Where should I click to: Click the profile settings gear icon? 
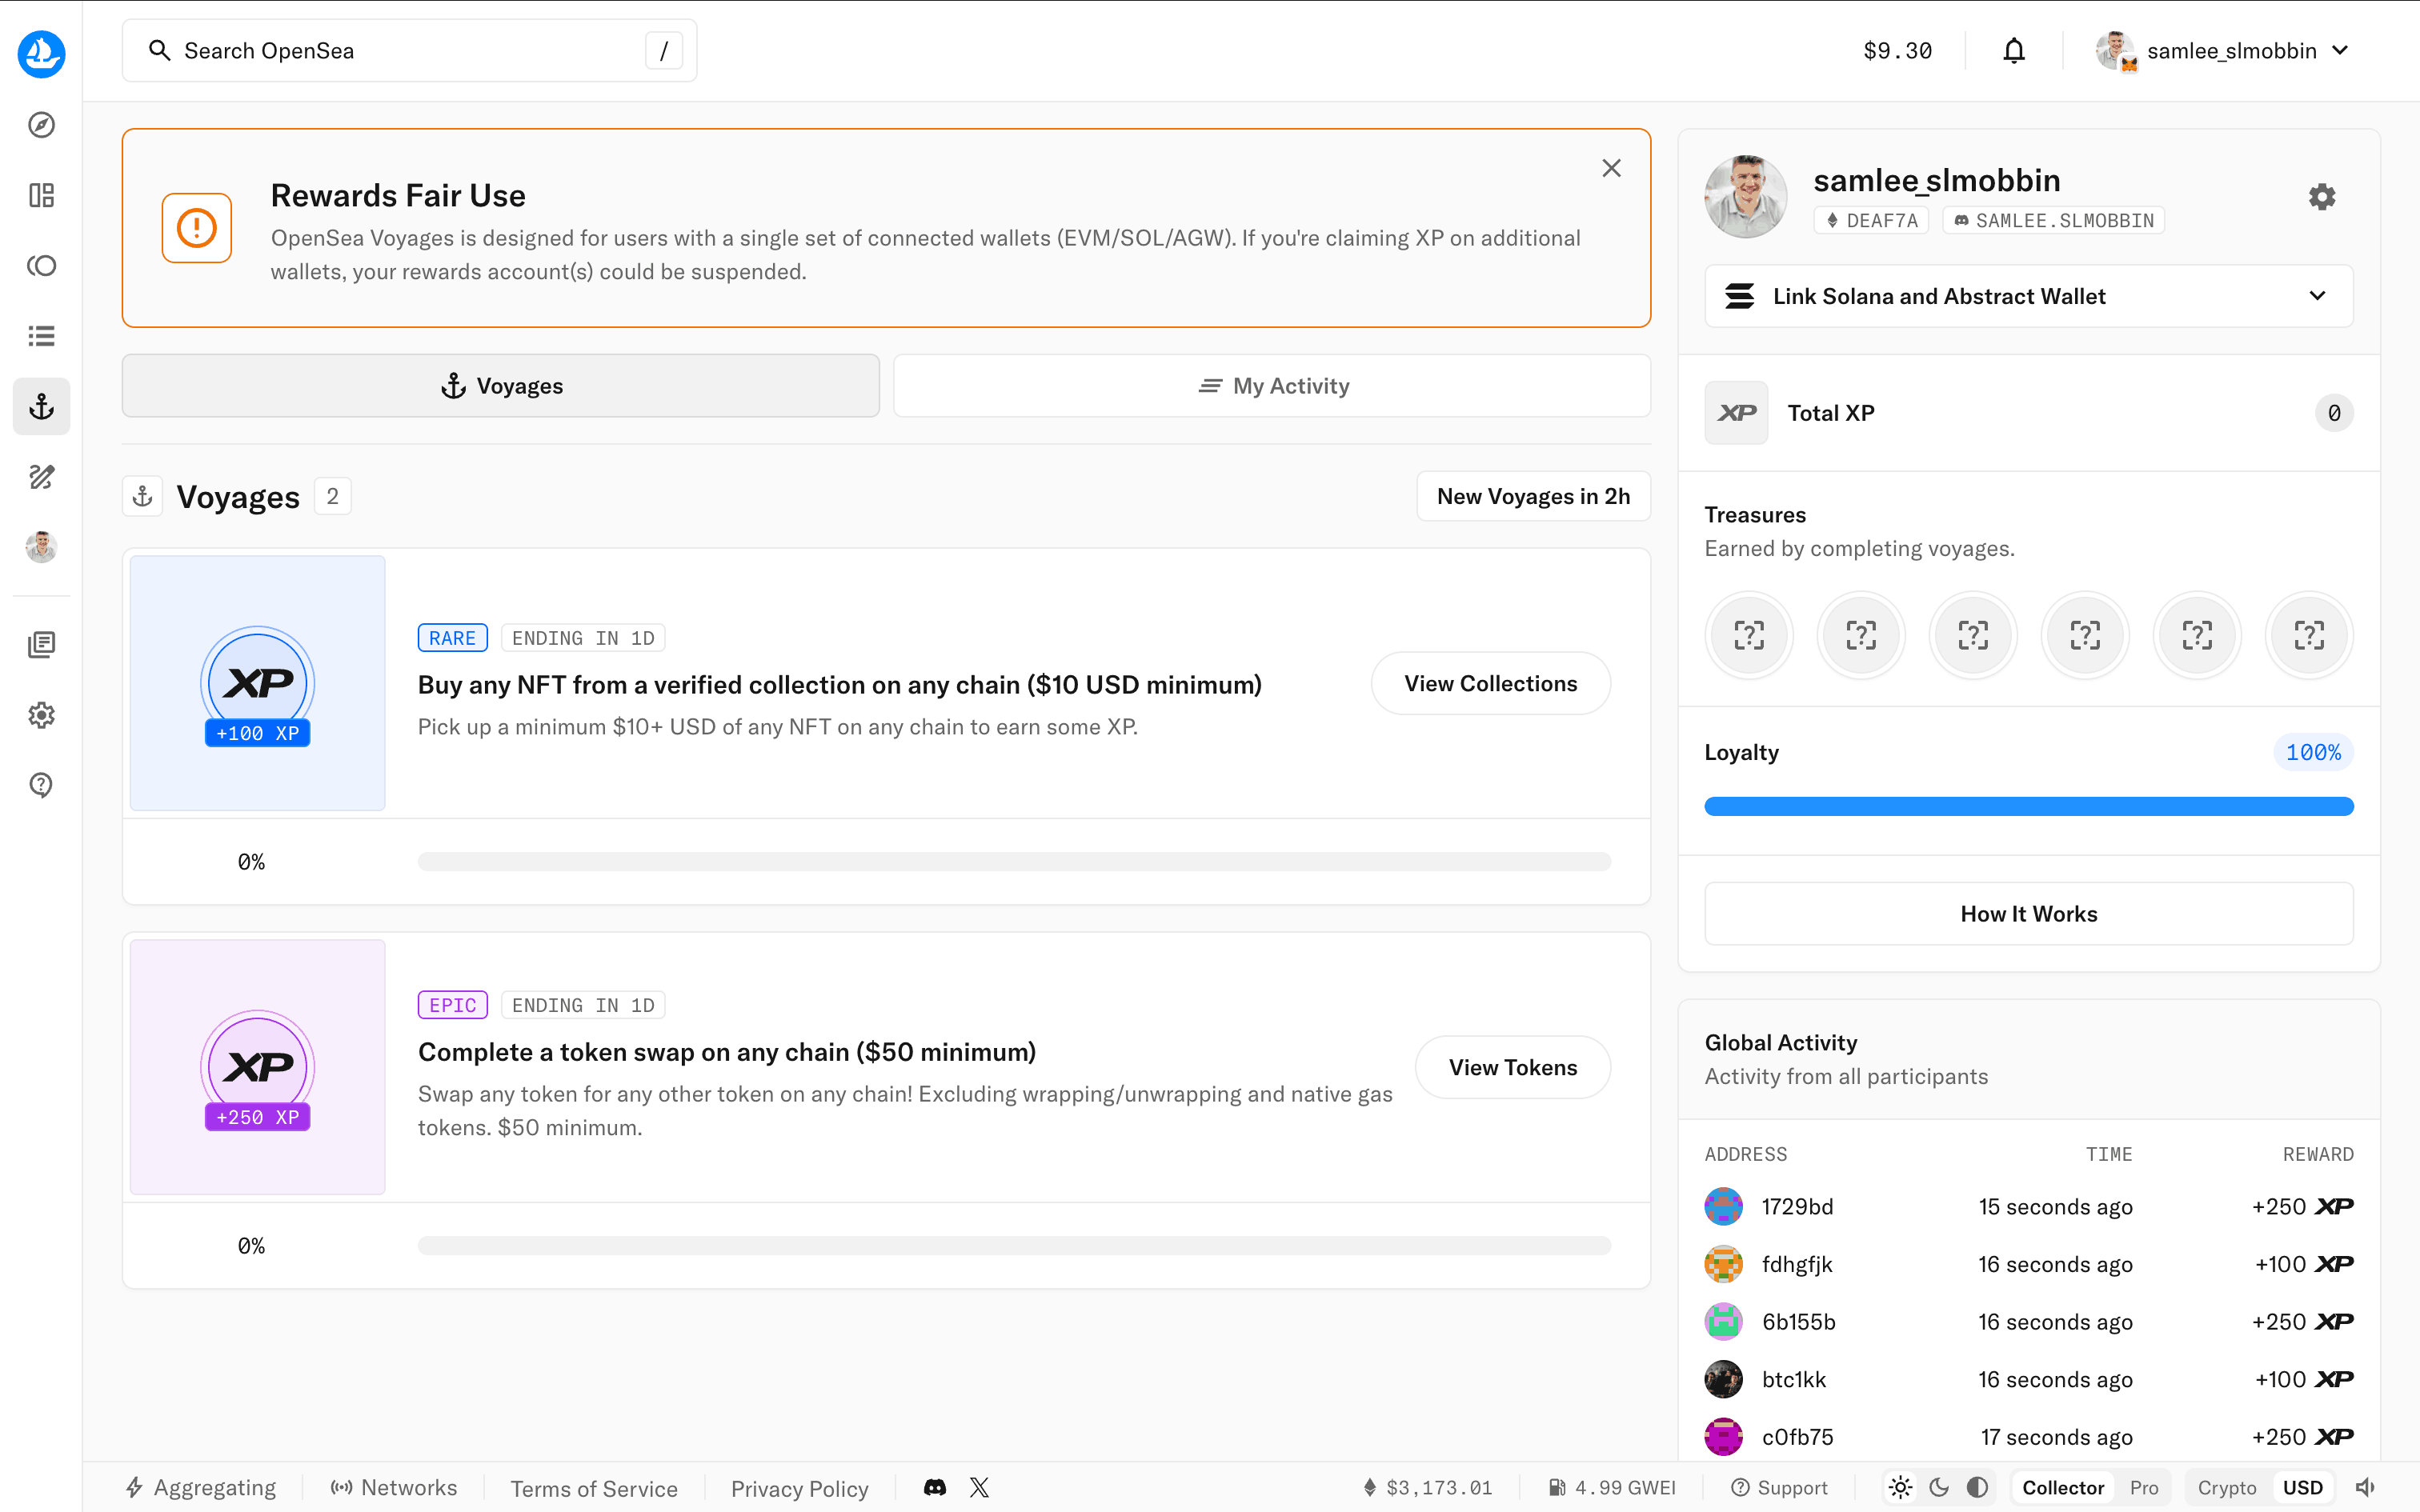pos(2321,197)
